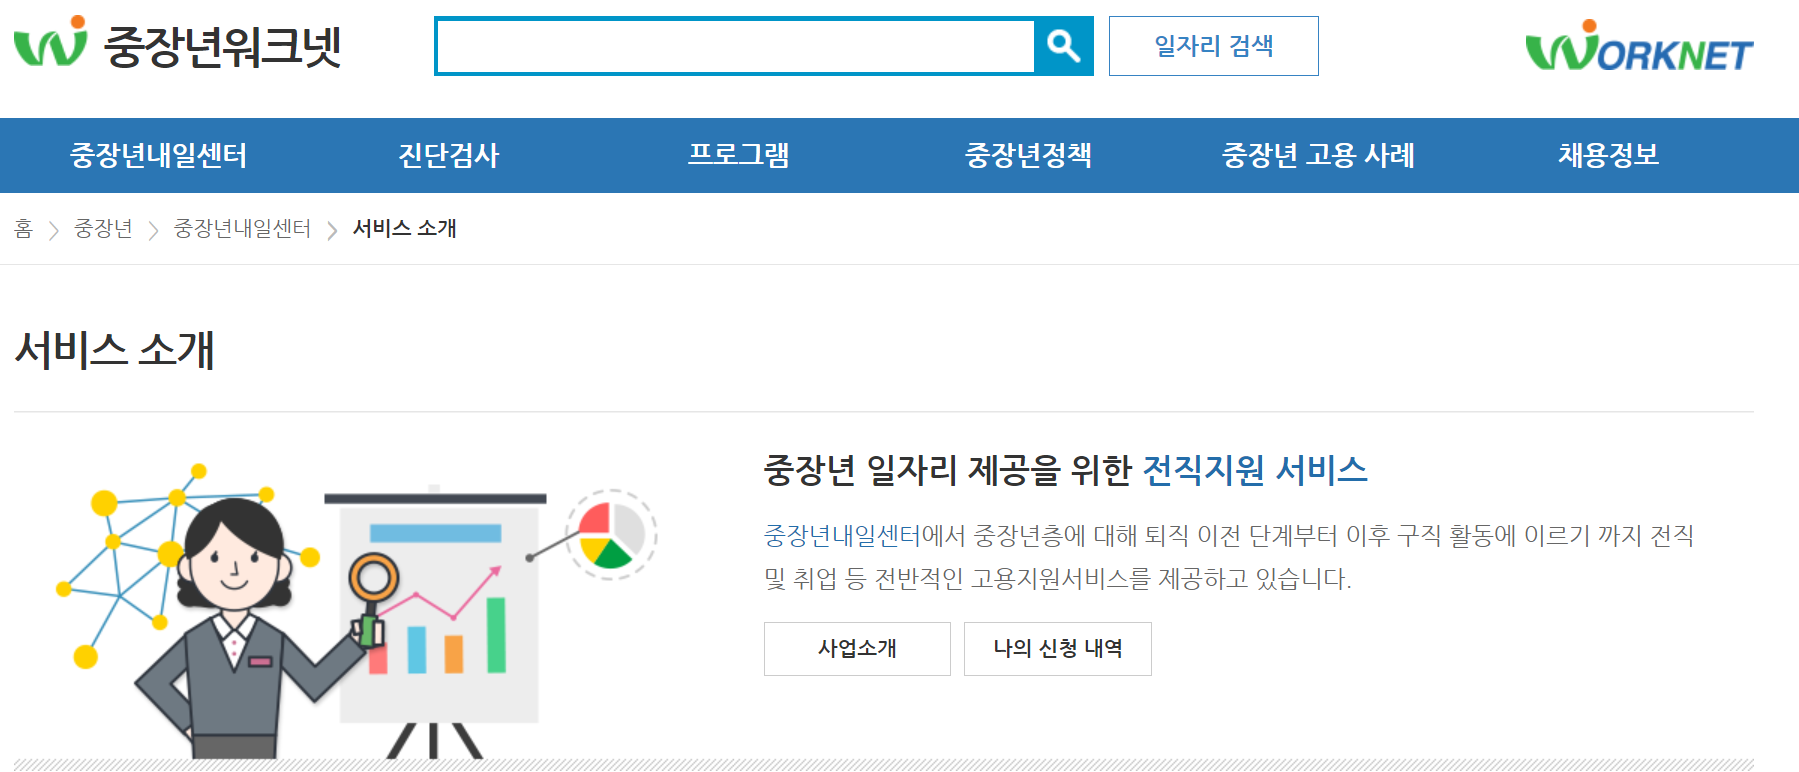Go to the 중장년정책 menu
This screenshot has width=1799, height=772.
click(x=1028, y=155)
